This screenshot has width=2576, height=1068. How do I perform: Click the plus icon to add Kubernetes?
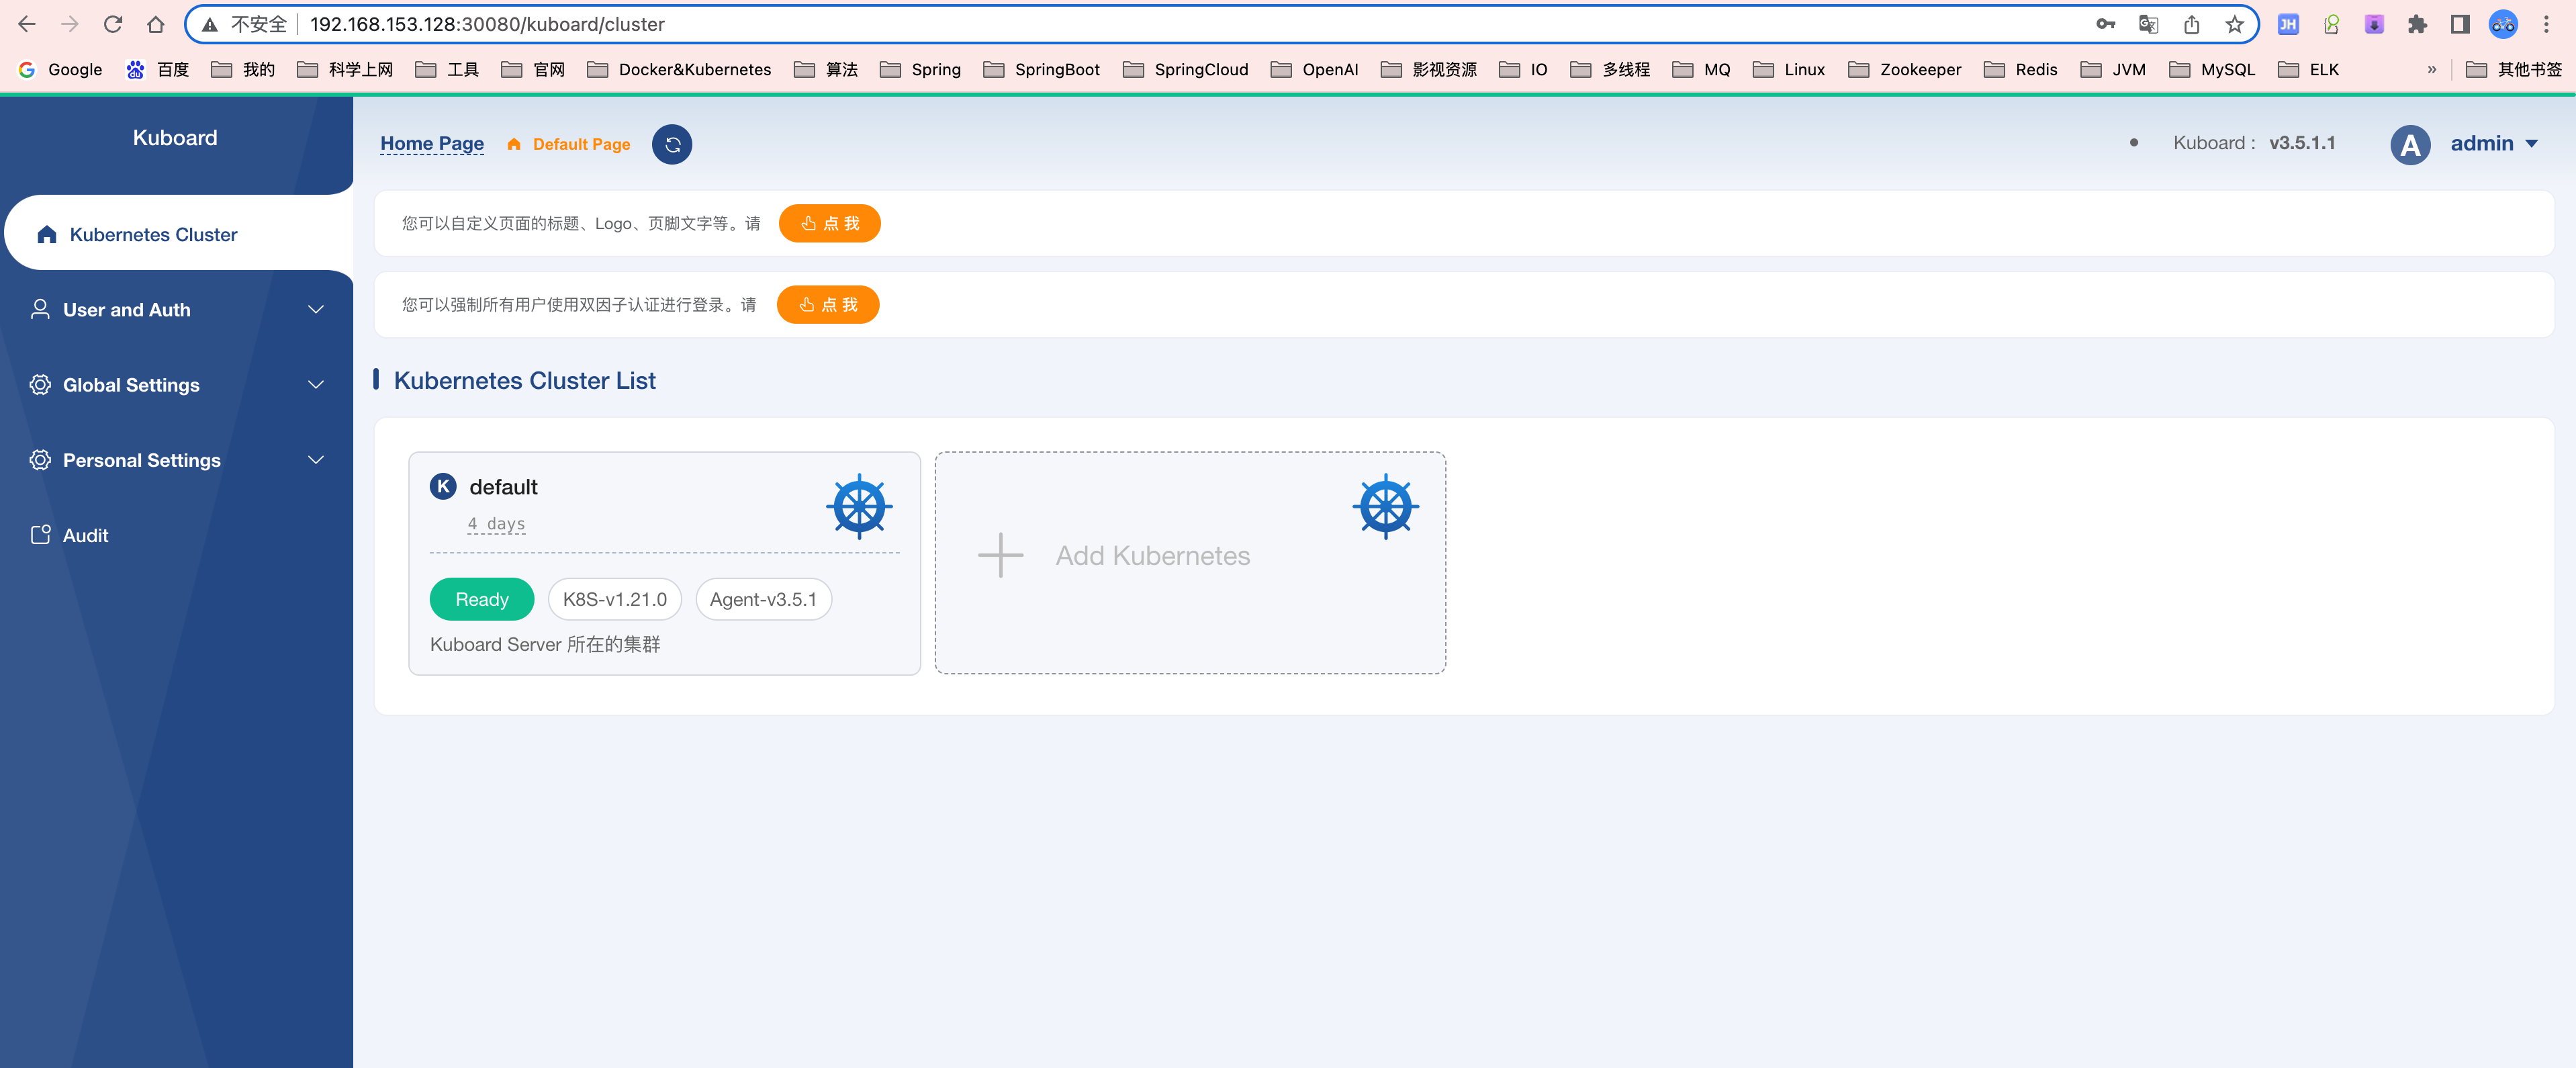pos(1000,555)
